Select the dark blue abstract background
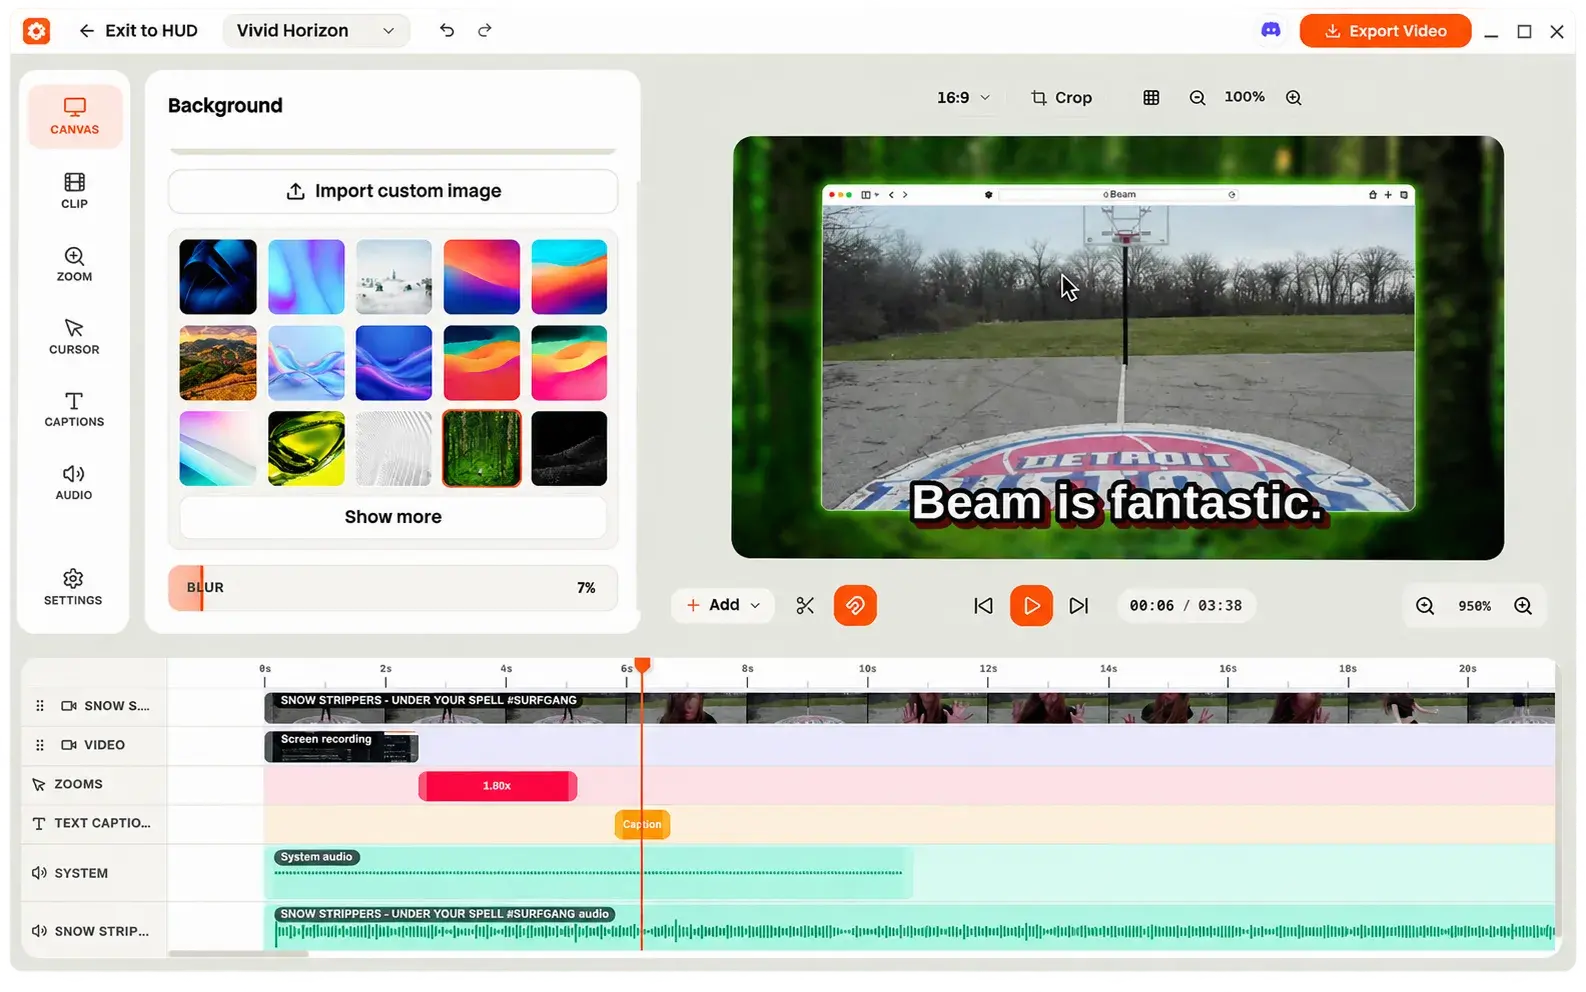Image resolution: width=1586 pixels, height=992 pixels. click(x=218, y=277)
